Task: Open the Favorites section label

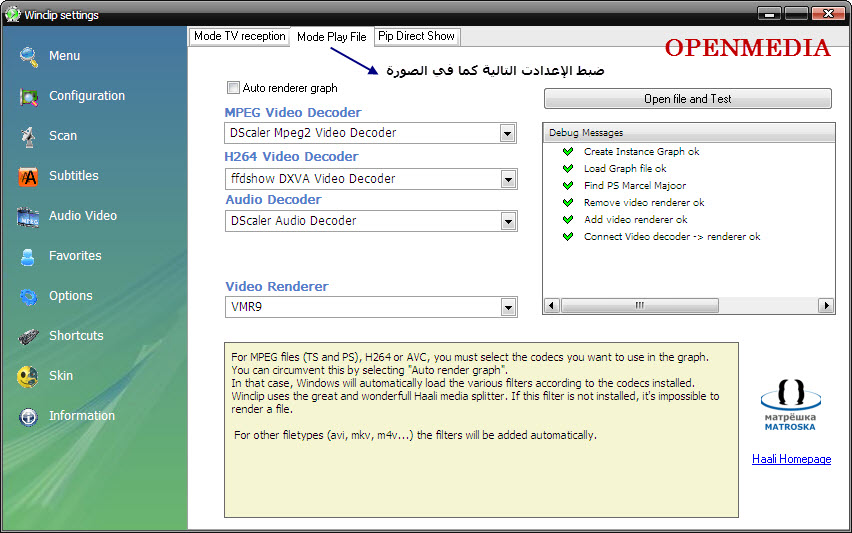Action: tap(75, 255)
